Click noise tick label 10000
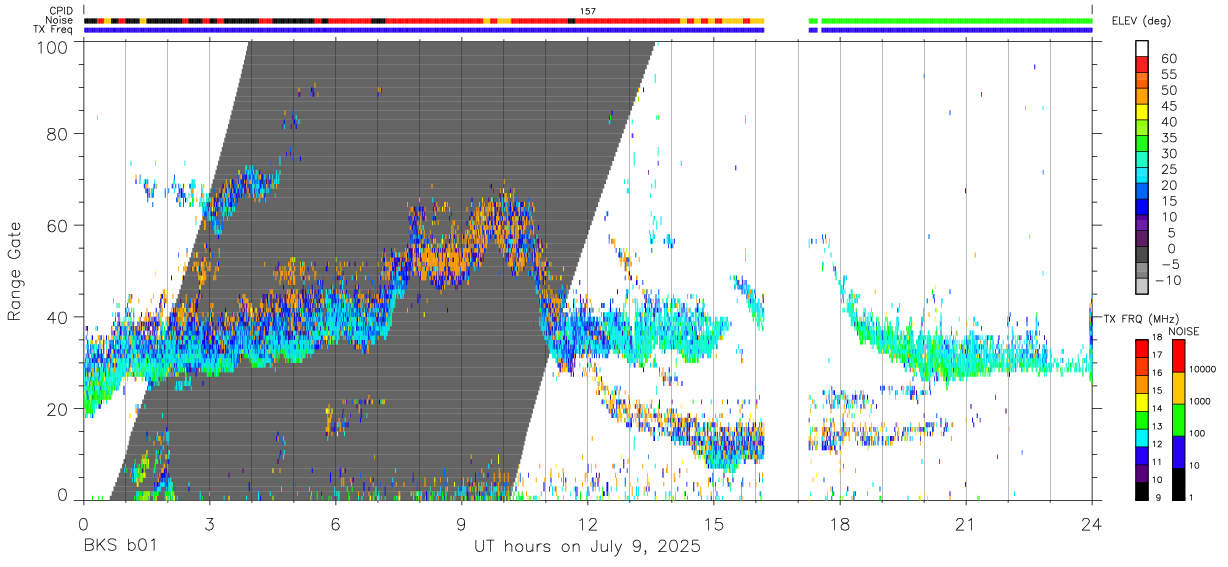 (x=1203, y=369)
